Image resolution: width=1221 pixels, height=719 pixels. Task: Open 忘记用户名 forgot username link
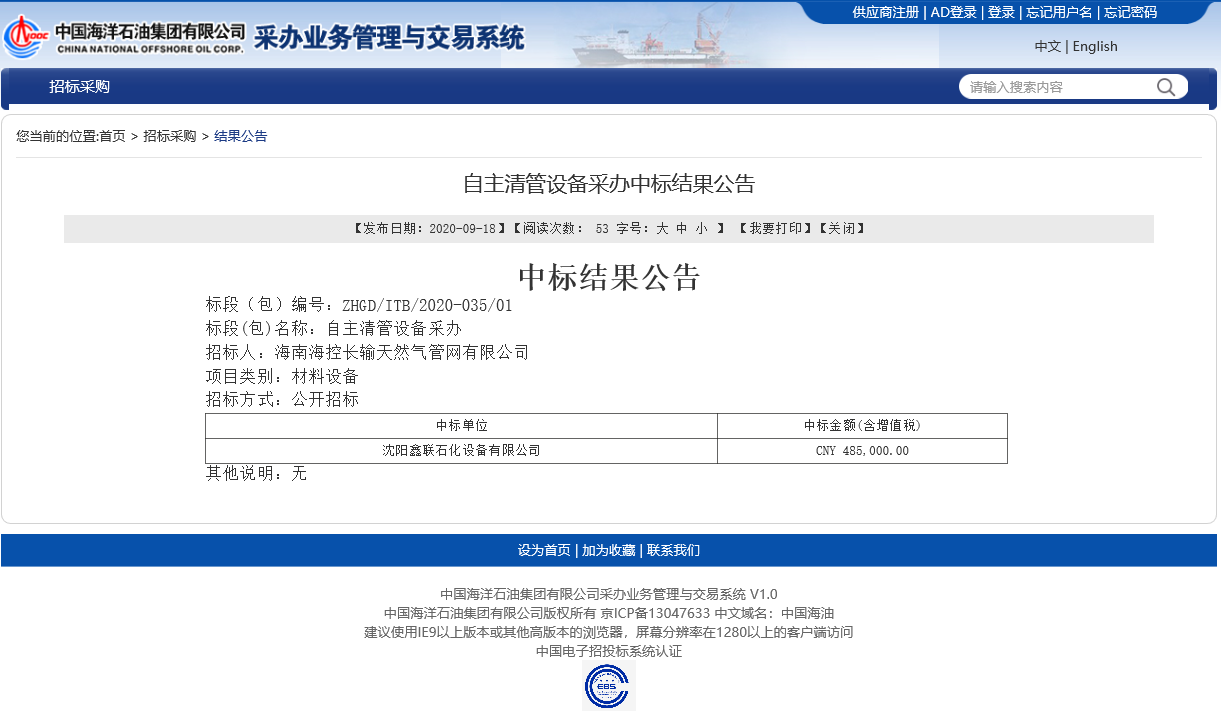1059,12
